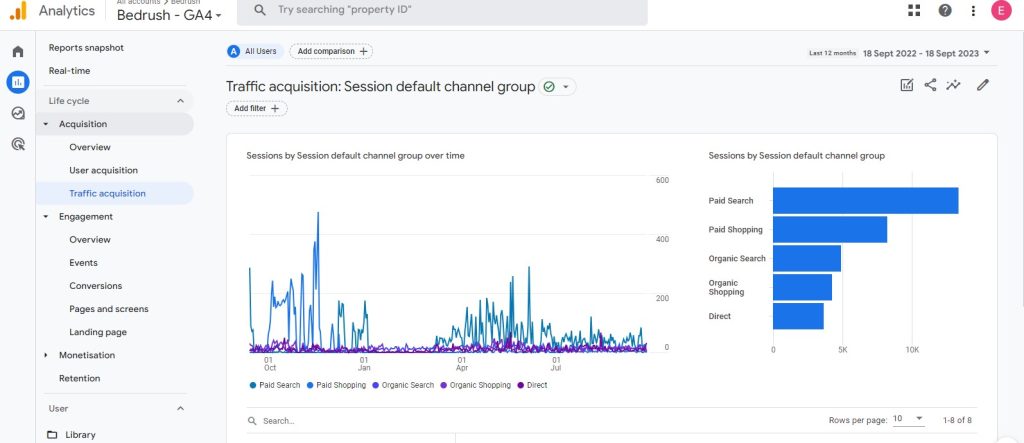The width and height of the screenshot is (1024, 443).
Task: Click Add comparison button
Action: tap(331, 51)
